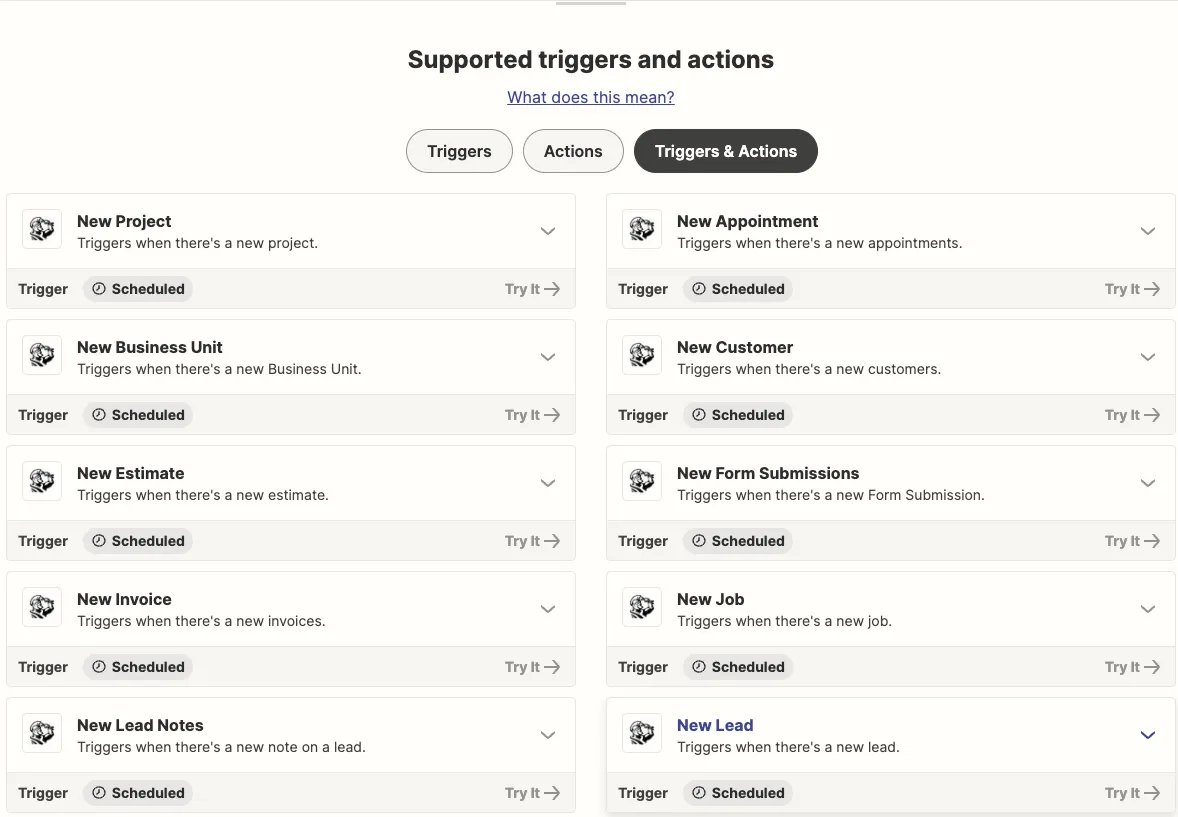Expand the New Job trigger details
Viewport: 1178px width, 817px height.
click(x=1148, y=609)
